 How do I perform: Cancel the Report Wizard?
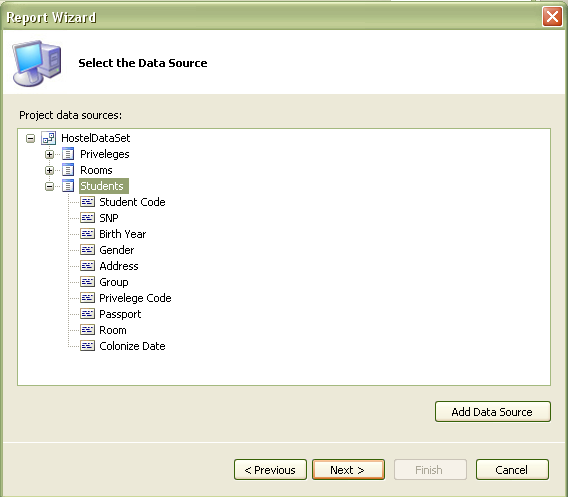(x=512, y=470)
